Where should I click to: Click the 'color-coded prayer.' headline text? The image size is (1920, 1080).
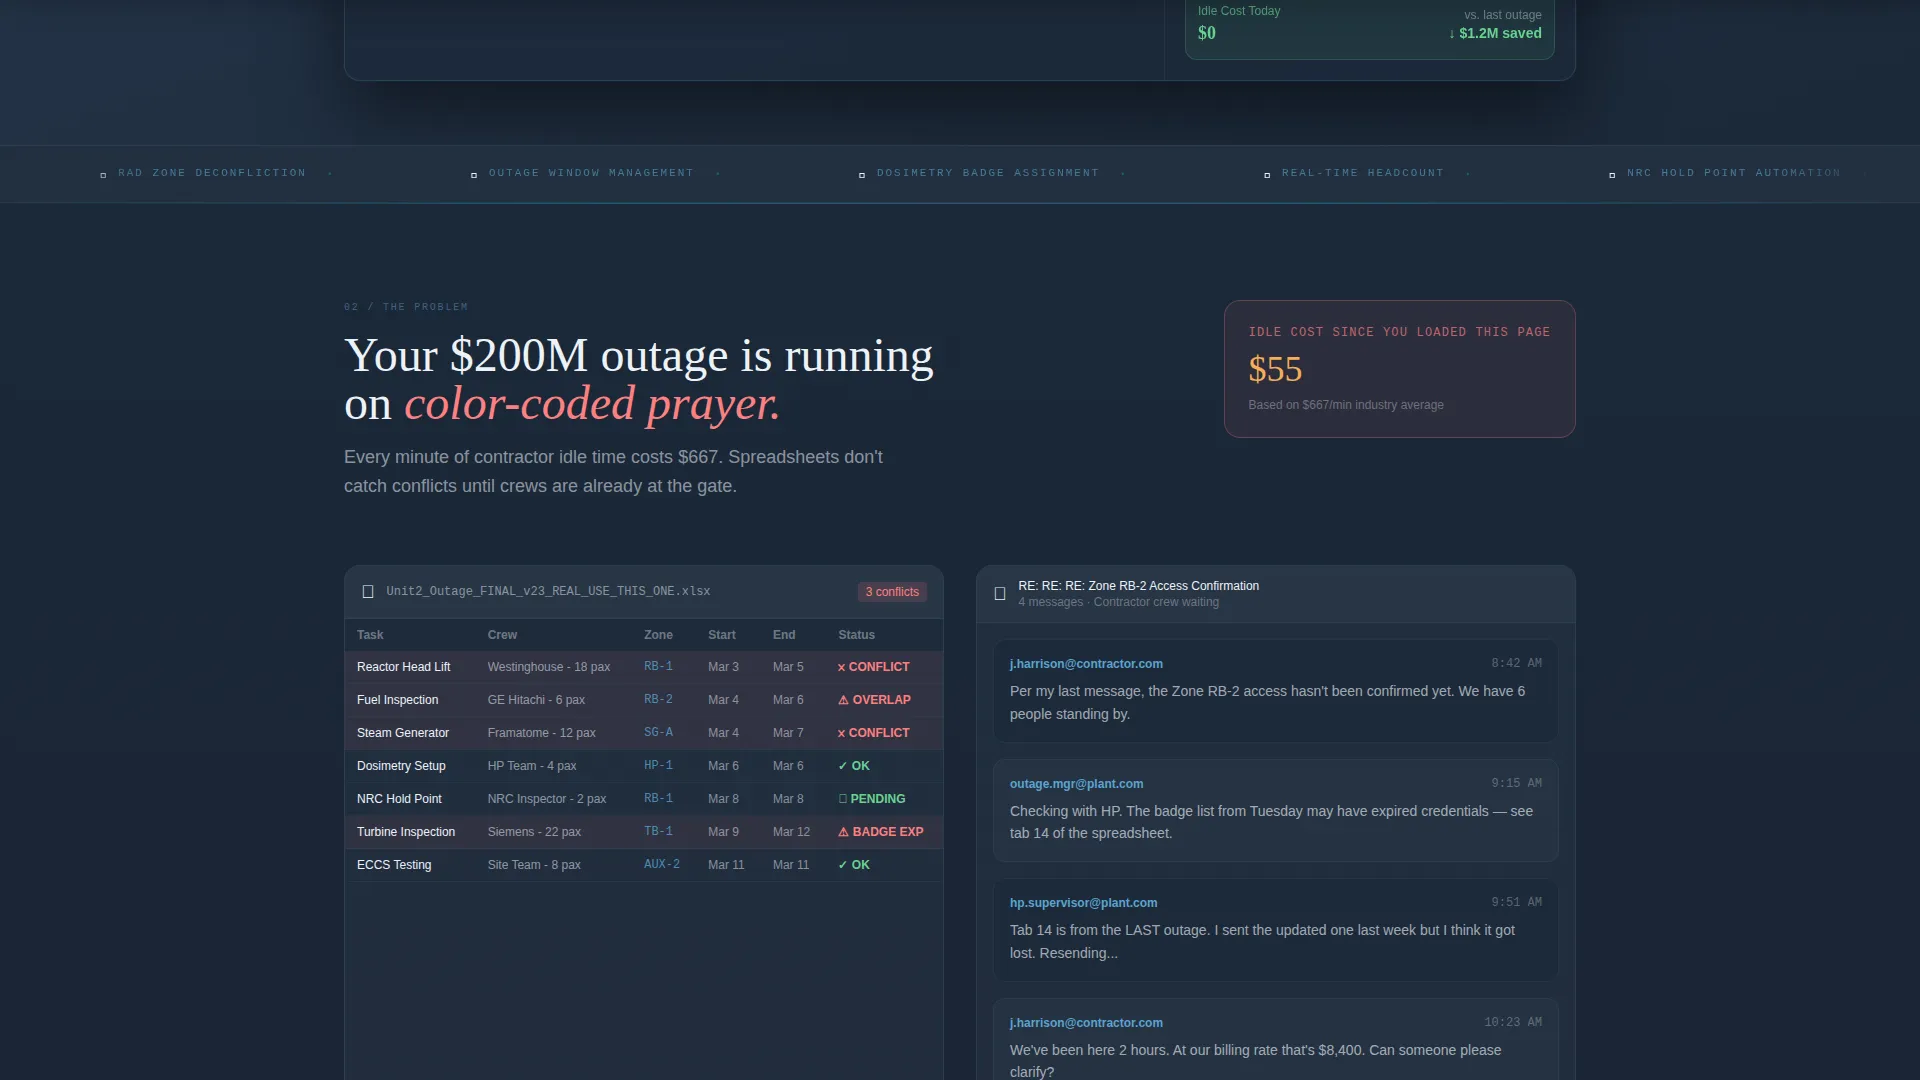click(x=592, y=405)
